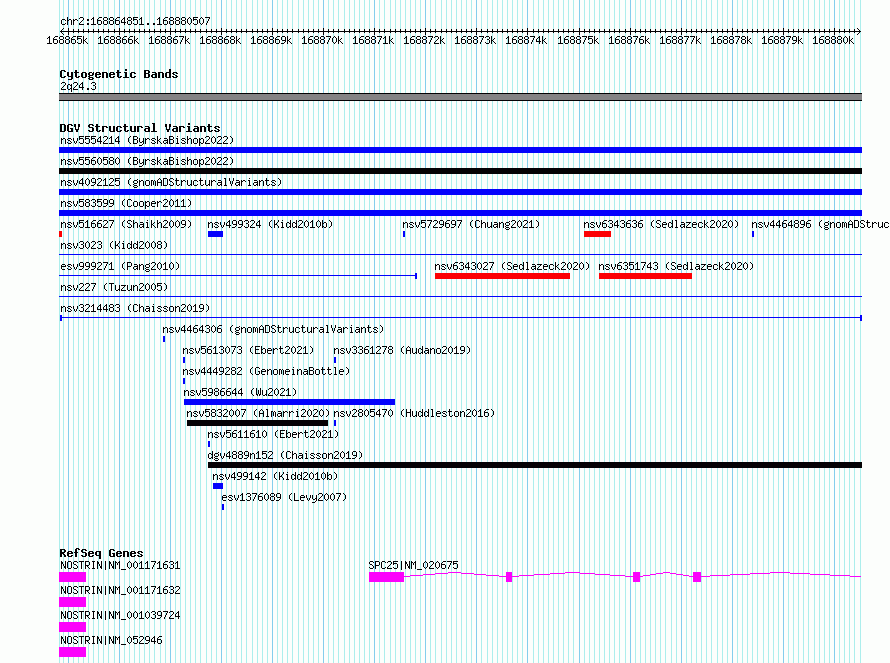Select the nsv4464896 gnomAD variant label
The height and width of the screenshot is (663, 890).
tap(820, 224)
